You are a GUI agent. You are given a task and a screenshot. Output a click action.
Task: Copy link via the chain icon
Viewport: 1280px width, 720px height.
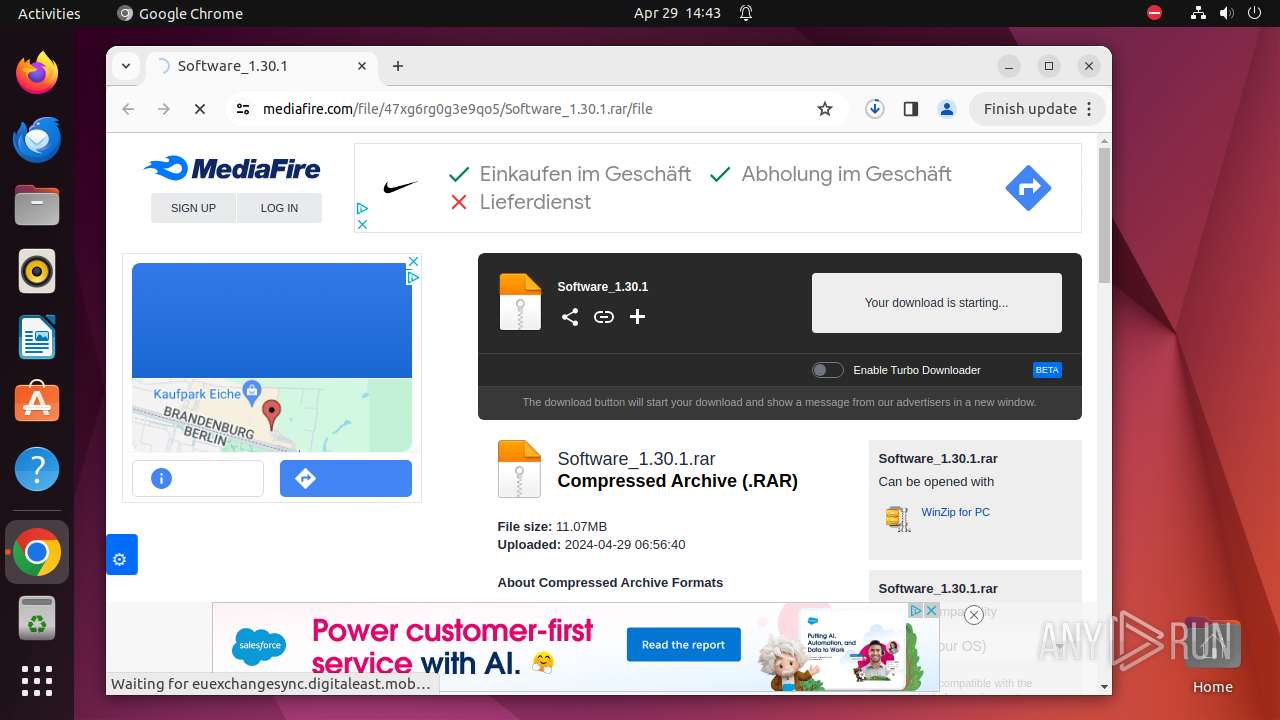click(604, 317)
